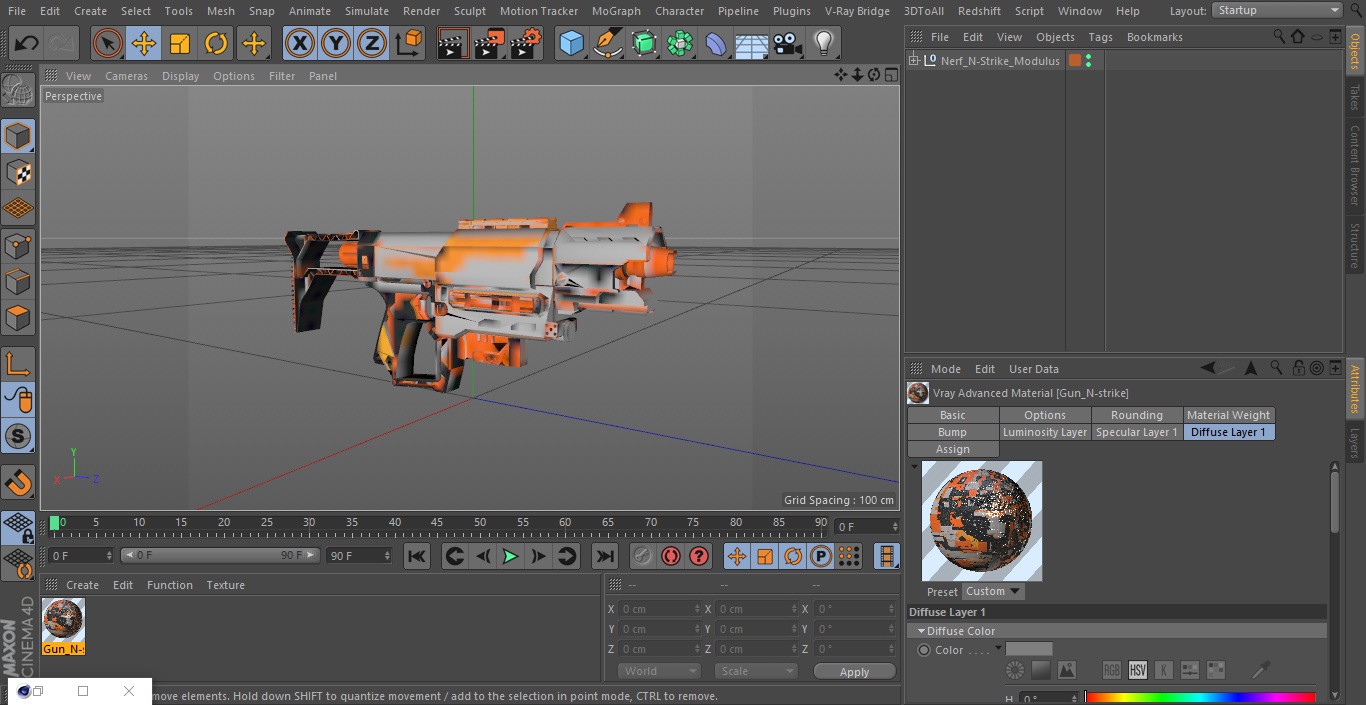Collapse the material preview arrow
This screenshot has width=1366, height=705.
(914, 467)
